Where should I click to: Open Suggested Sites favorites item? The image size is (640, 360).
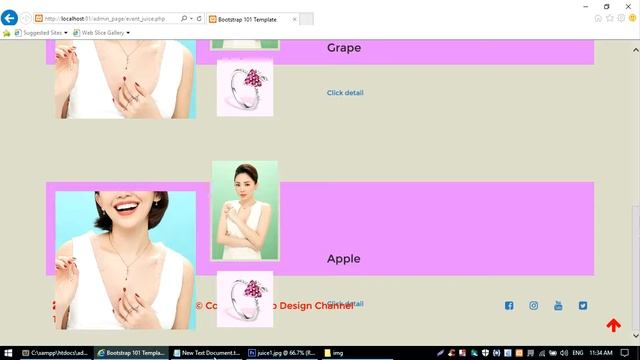pyautogui.click(x=41, y=33)
